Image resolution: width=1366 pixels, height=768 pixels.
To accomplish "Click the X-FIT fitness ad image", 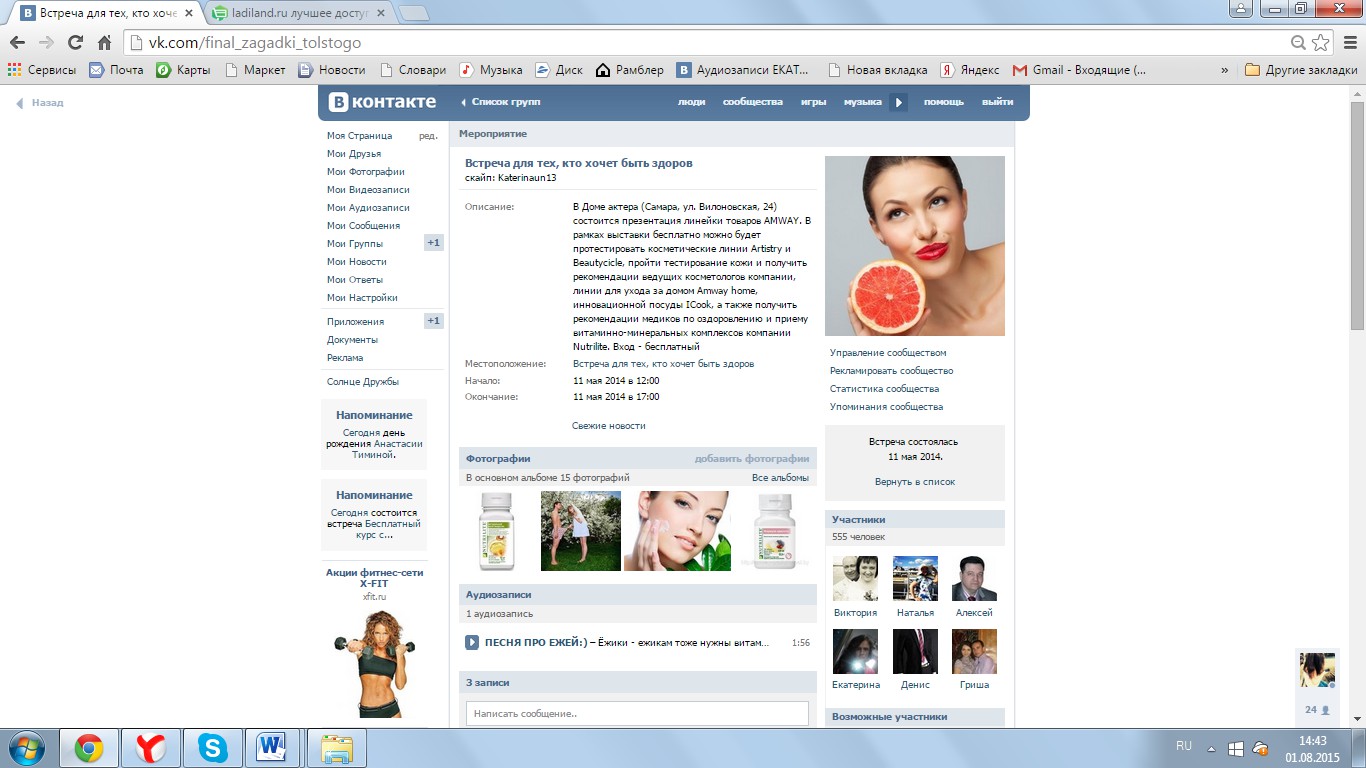I will 373,663.
